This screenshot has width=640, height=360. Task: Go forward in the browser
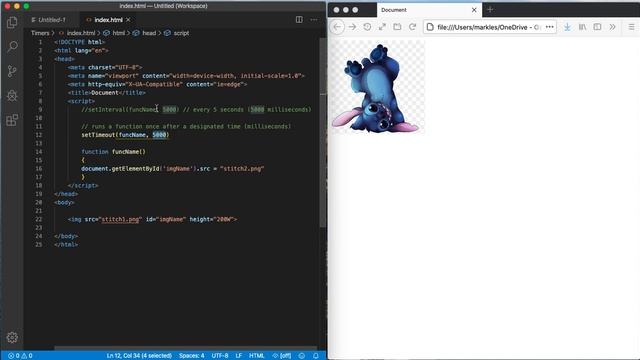pyautogui.click(x=352, y=27)
